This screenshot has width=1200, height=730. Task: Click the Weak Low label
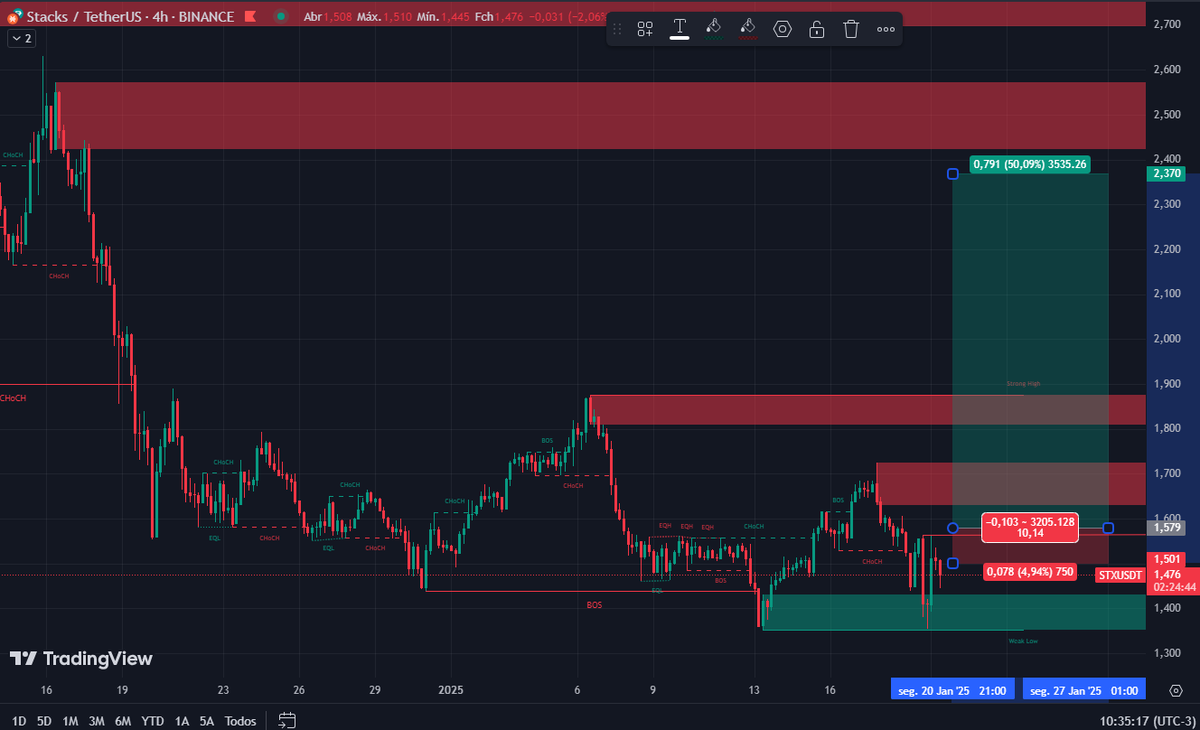tap(1023, 640)
